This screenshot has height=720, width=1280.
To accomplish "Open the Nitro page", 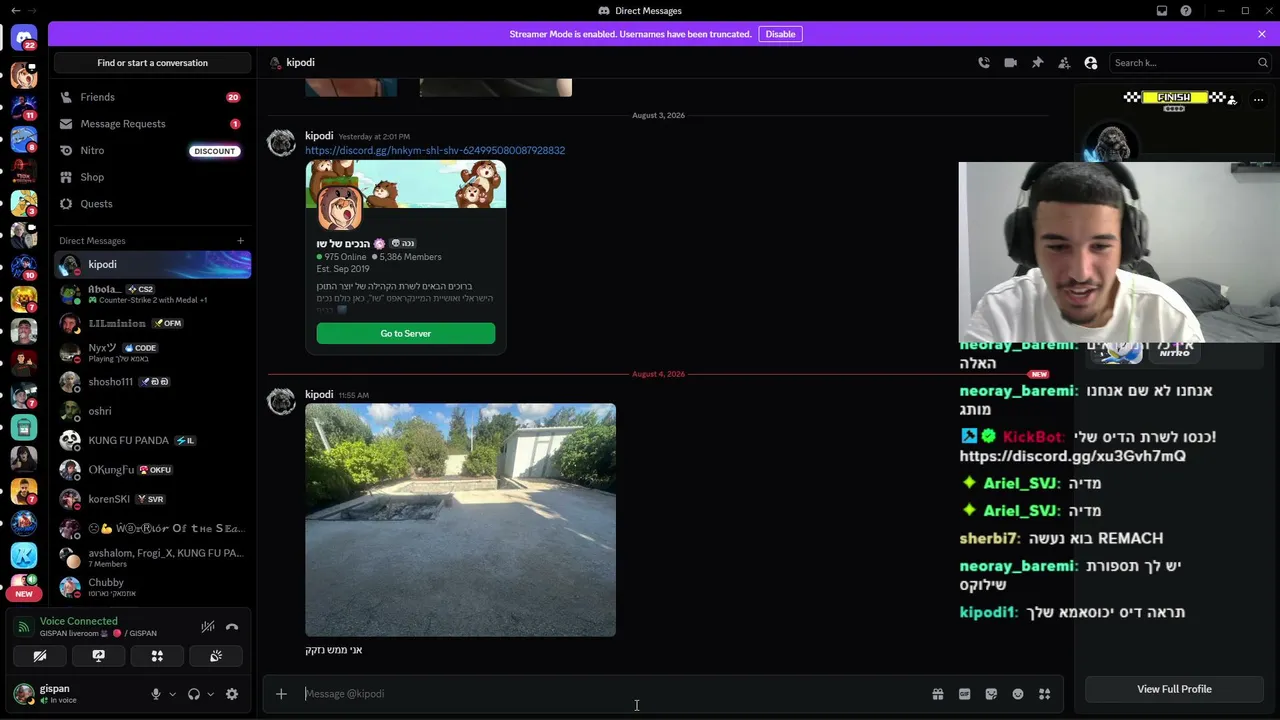I will 152,150.
